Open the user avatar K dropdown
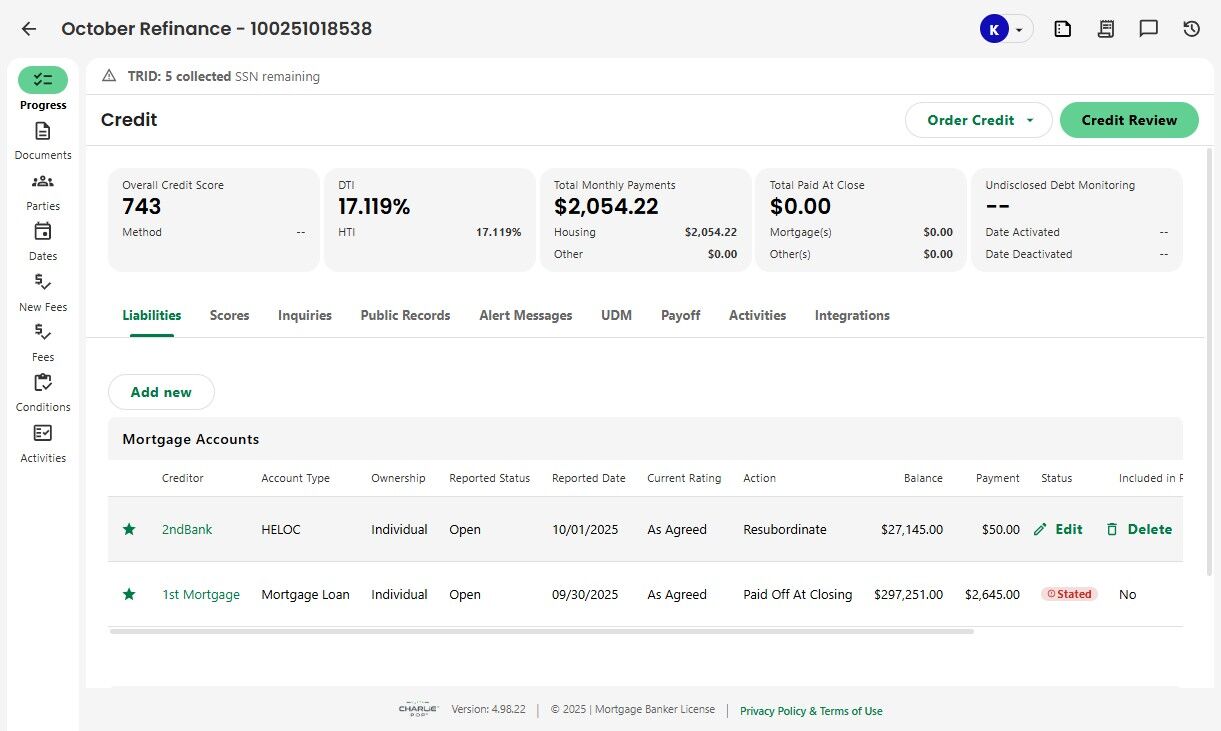The height and width of the screenshot is (731, 1221). [1005, 29]
